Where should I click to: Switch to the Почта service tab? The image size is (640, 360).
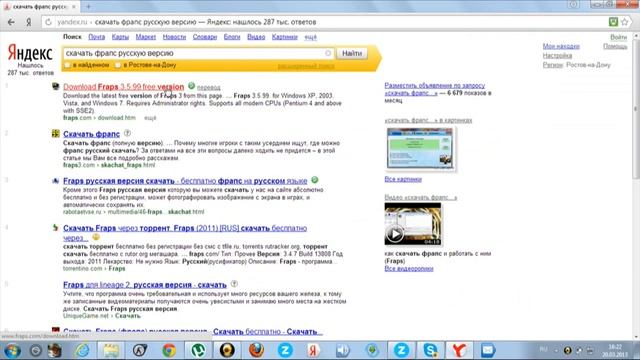pyautogui.click(x=97, y=37)
